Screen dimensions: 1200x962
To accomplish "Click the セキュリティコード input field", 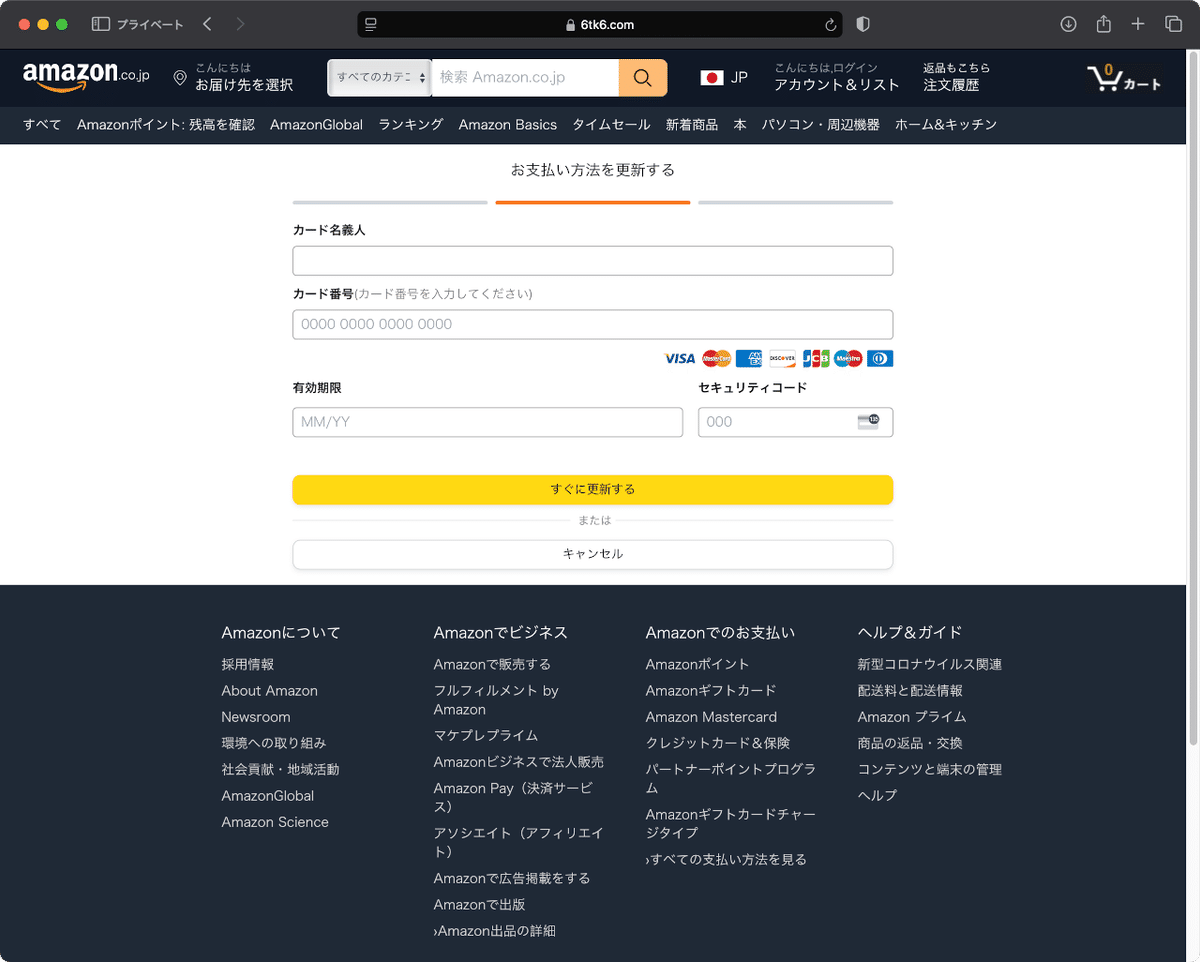I will point(796,422).
